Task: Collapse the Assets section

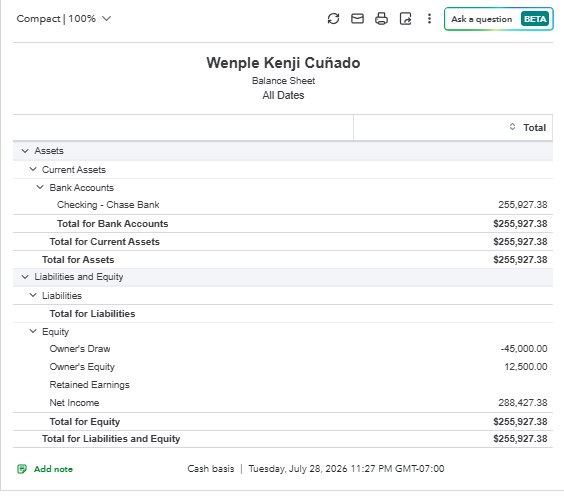Action: coord(25,151)
